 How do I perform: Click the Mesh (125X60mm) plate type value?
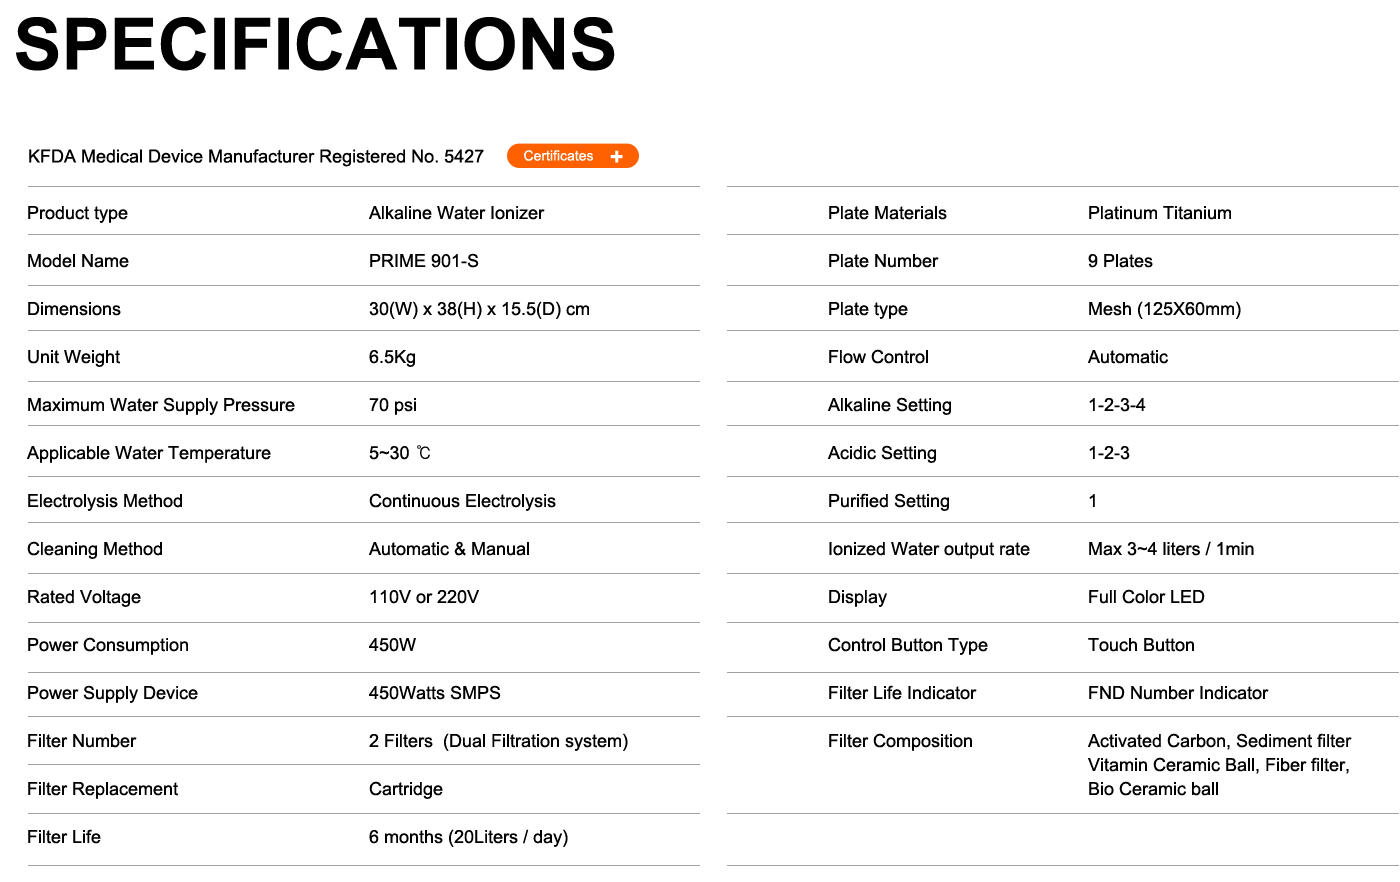[x=1164, y=309]
